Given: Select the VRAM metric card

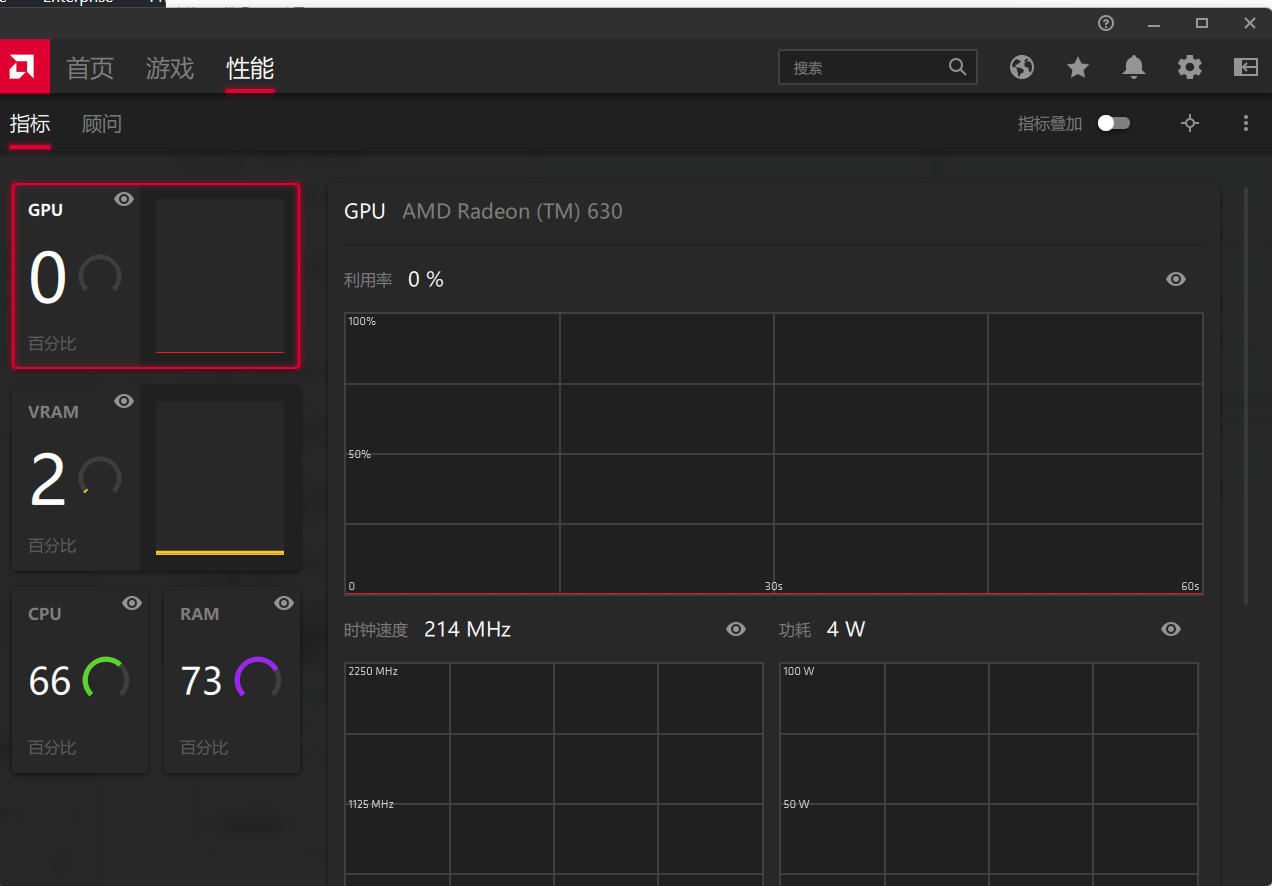Looking at the screenshot, I should point(156,478).
